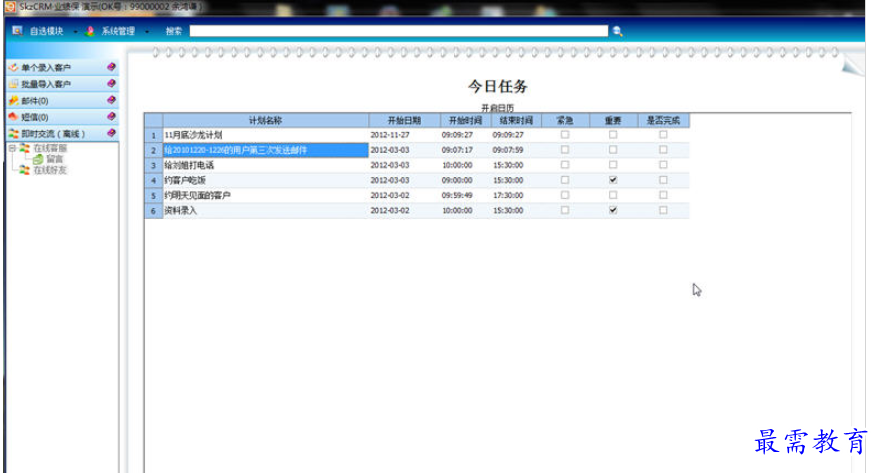Select the 给刘姐打电话 task name

point(189,165)
